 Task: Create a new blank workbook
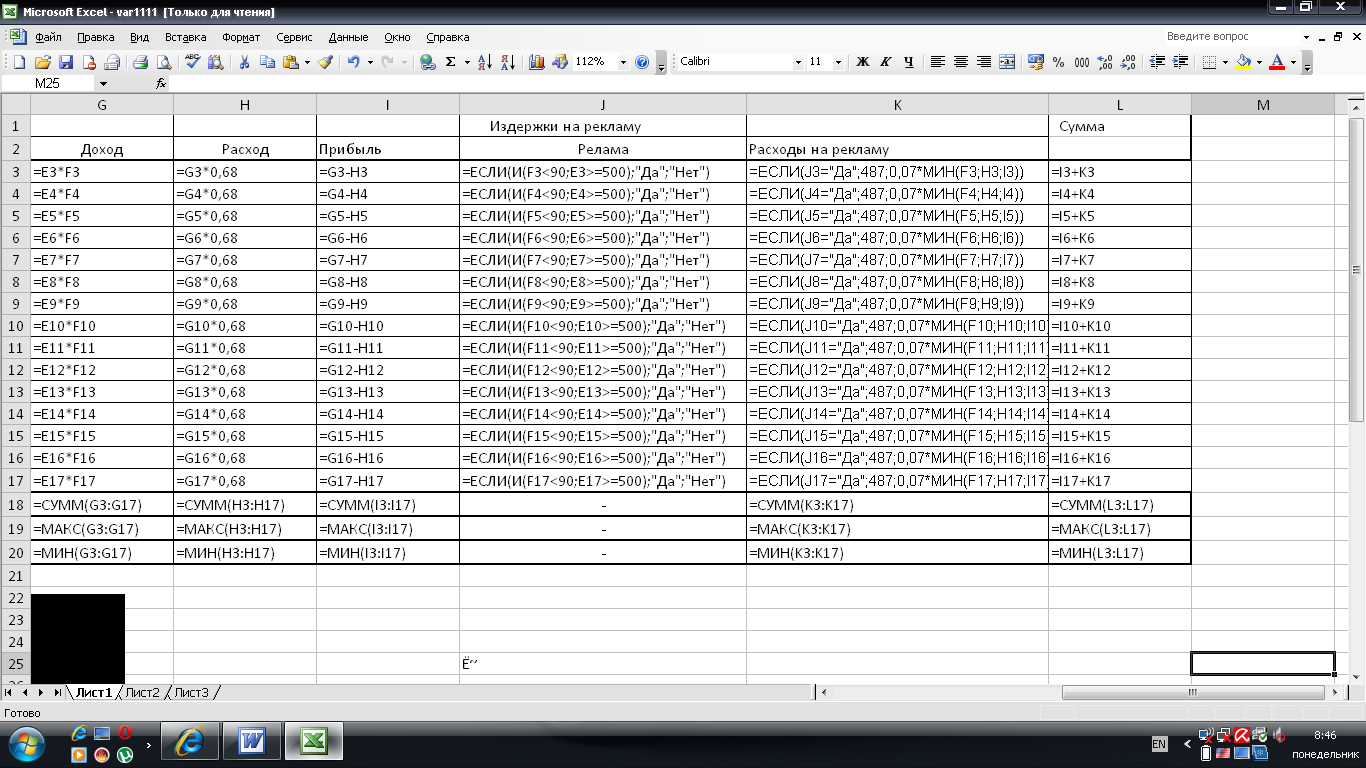coord(19,62)
